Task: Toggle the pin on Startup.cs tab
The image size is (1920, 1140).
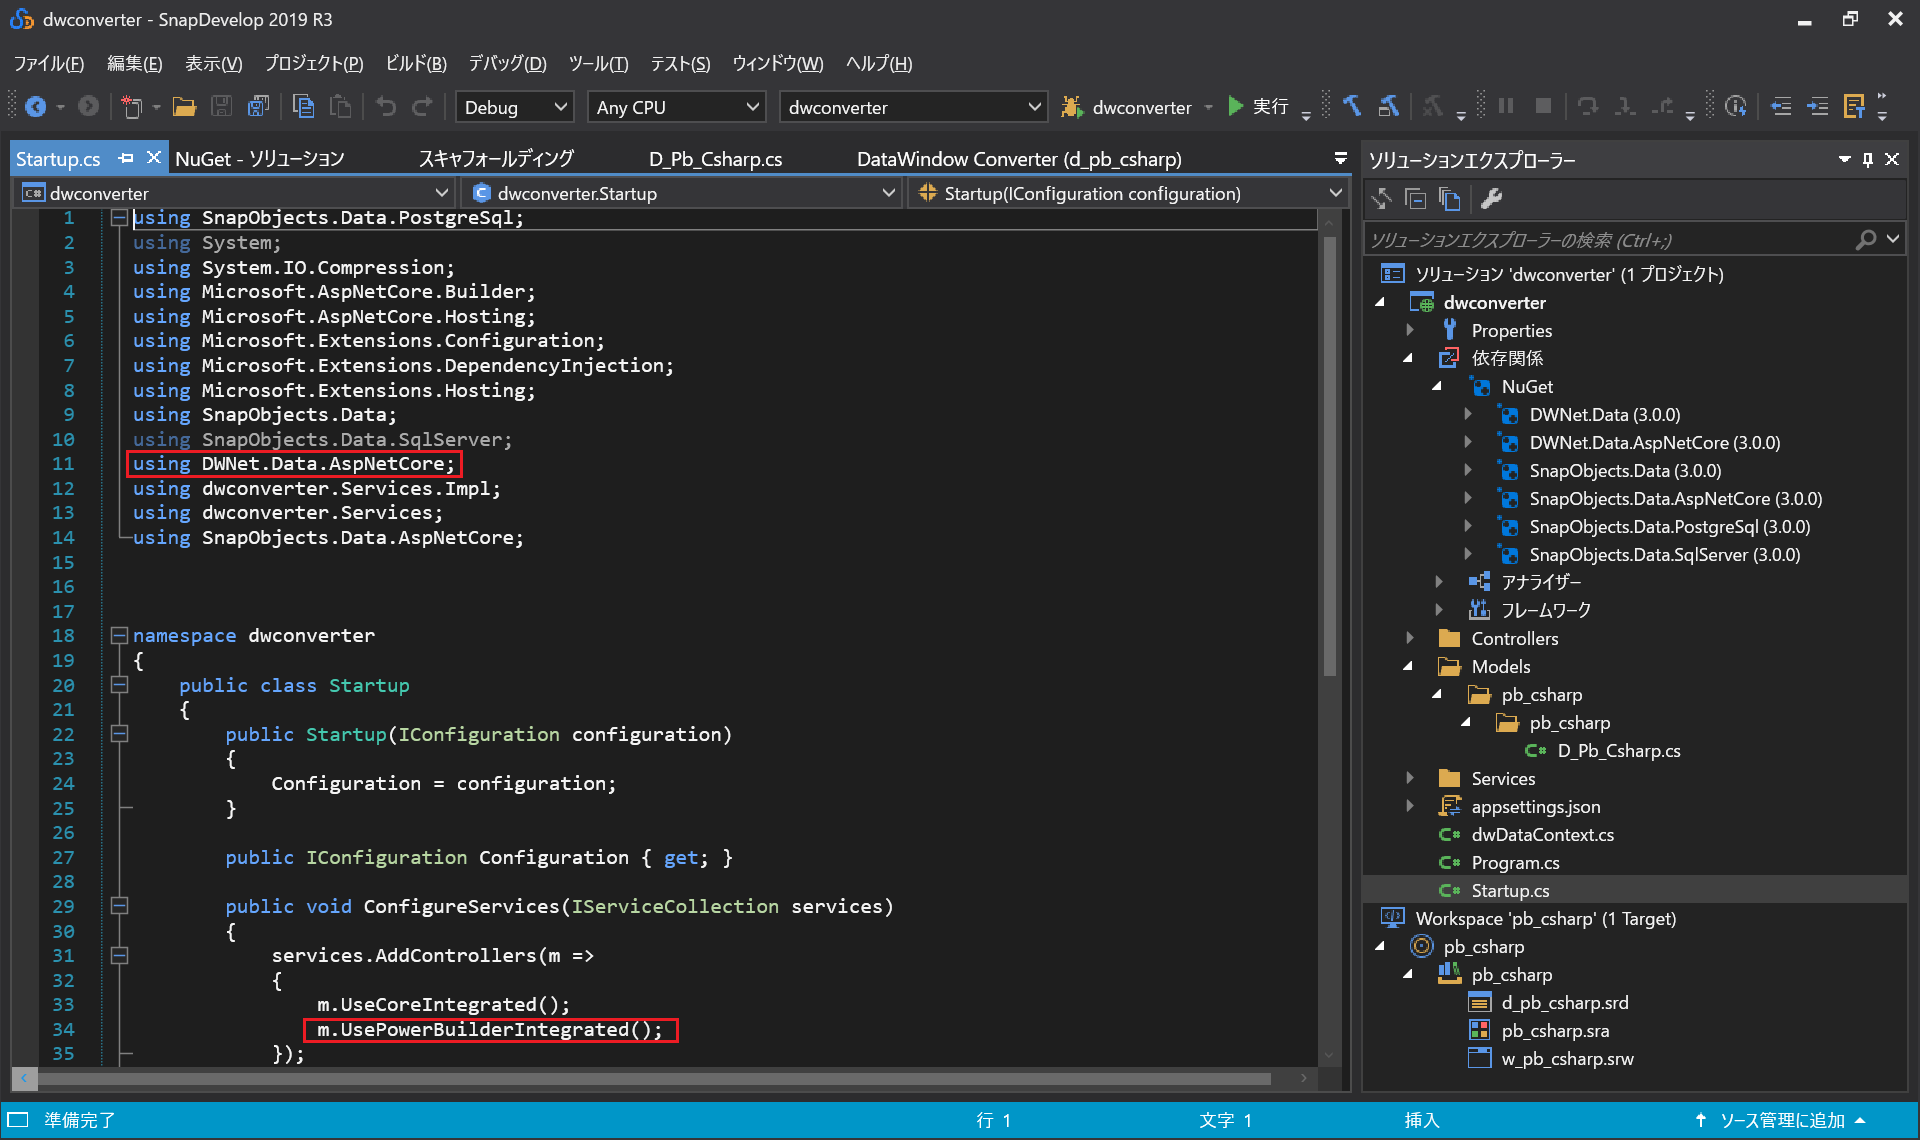Action: (x=126, y=158)
